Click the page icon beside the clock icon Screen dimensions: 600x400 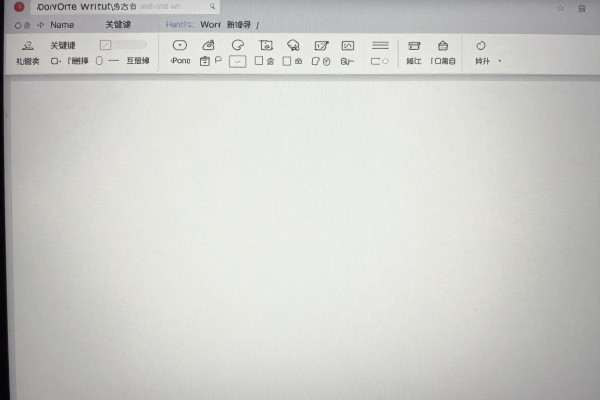(315, 61)
